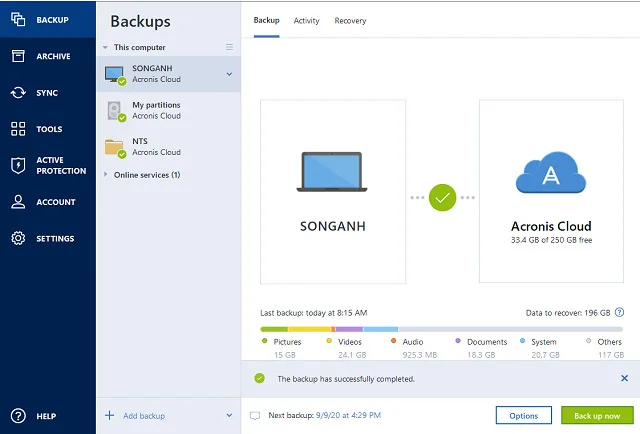This screenshot has width=640, height=434.
Task: Click the yellow Videos segment of usage bar
Action: coord(310,329)
